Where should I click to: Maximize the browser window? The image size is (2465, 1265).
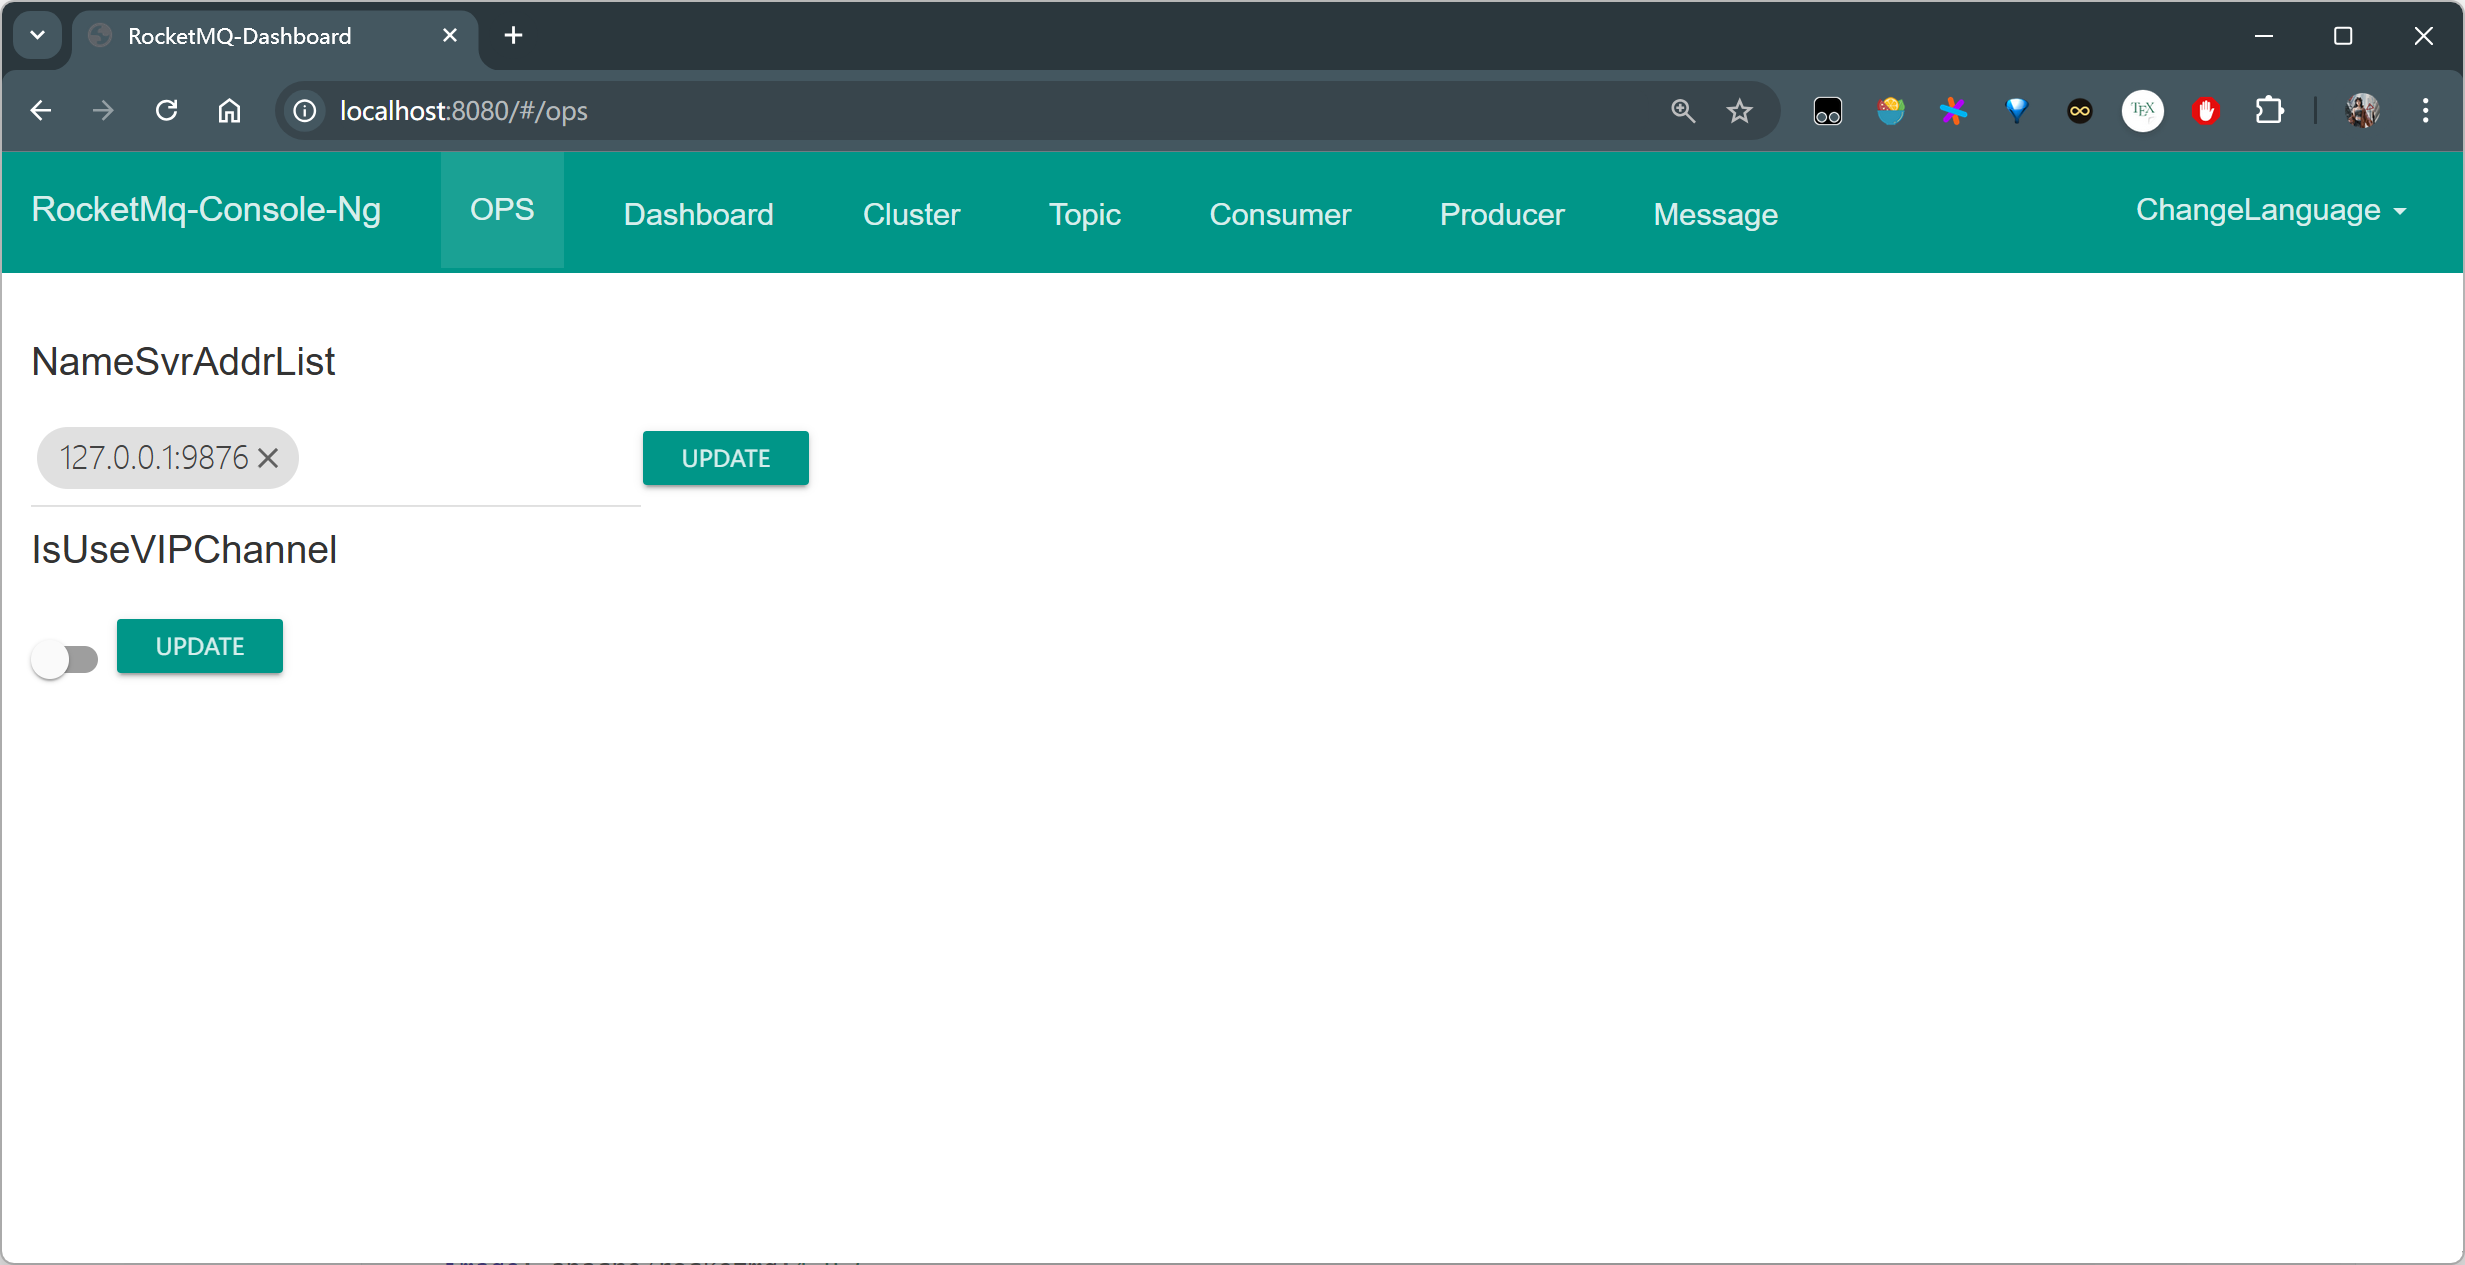tap(2343, 36)
